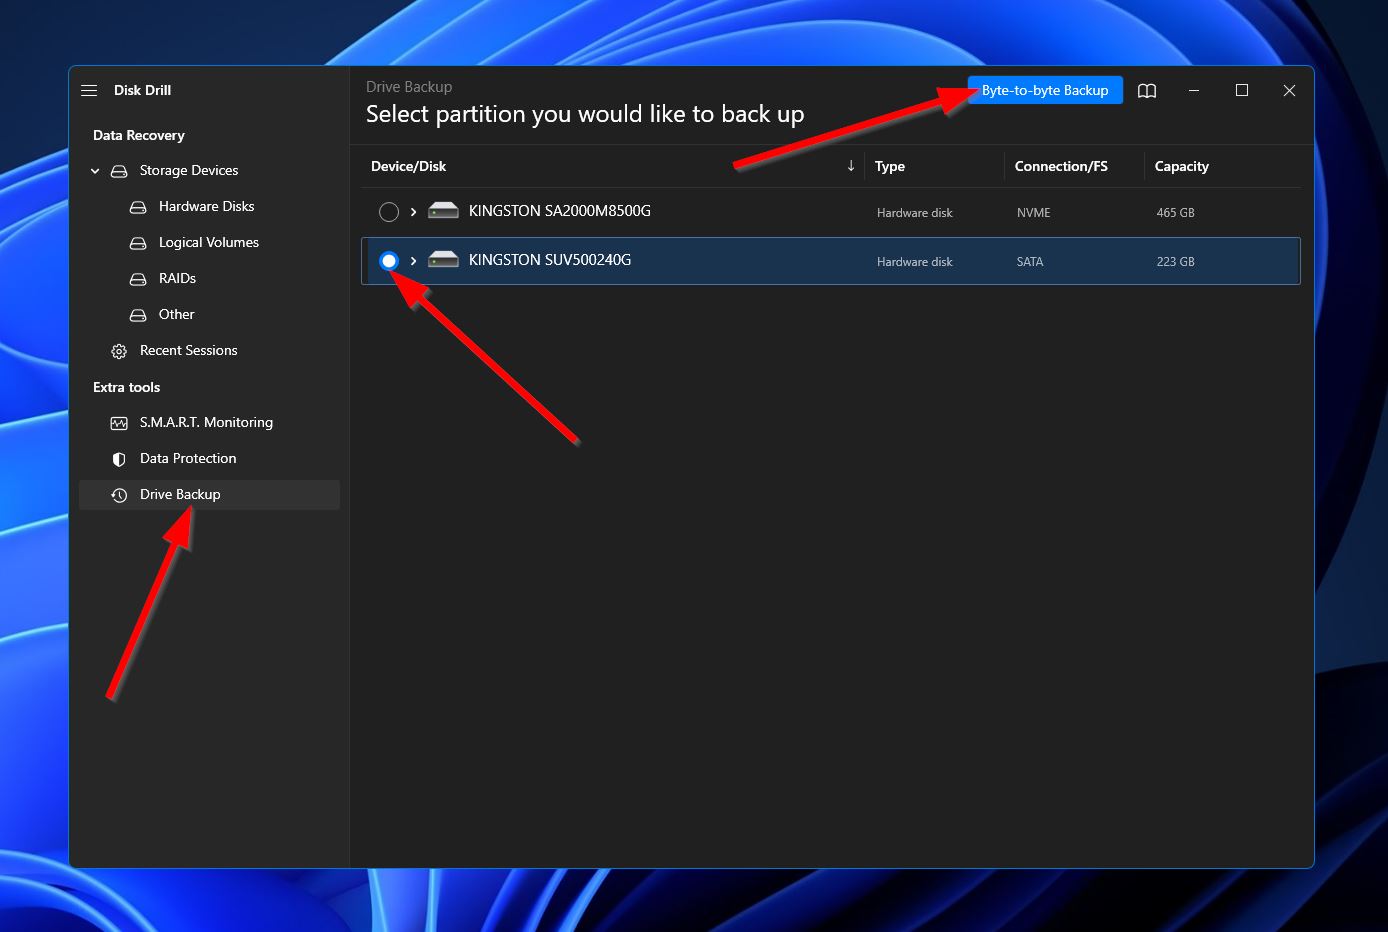Click the Extra tools section heading

pyautogui.click(x=127, y=387)
